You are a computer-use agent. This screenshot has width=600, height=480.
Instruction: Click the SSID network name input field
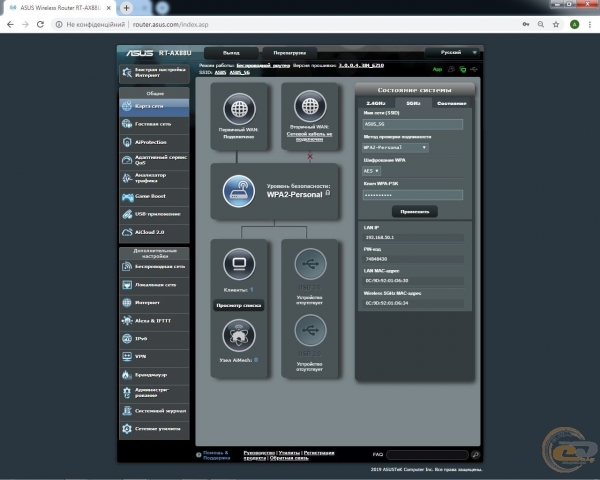[412, 124]
